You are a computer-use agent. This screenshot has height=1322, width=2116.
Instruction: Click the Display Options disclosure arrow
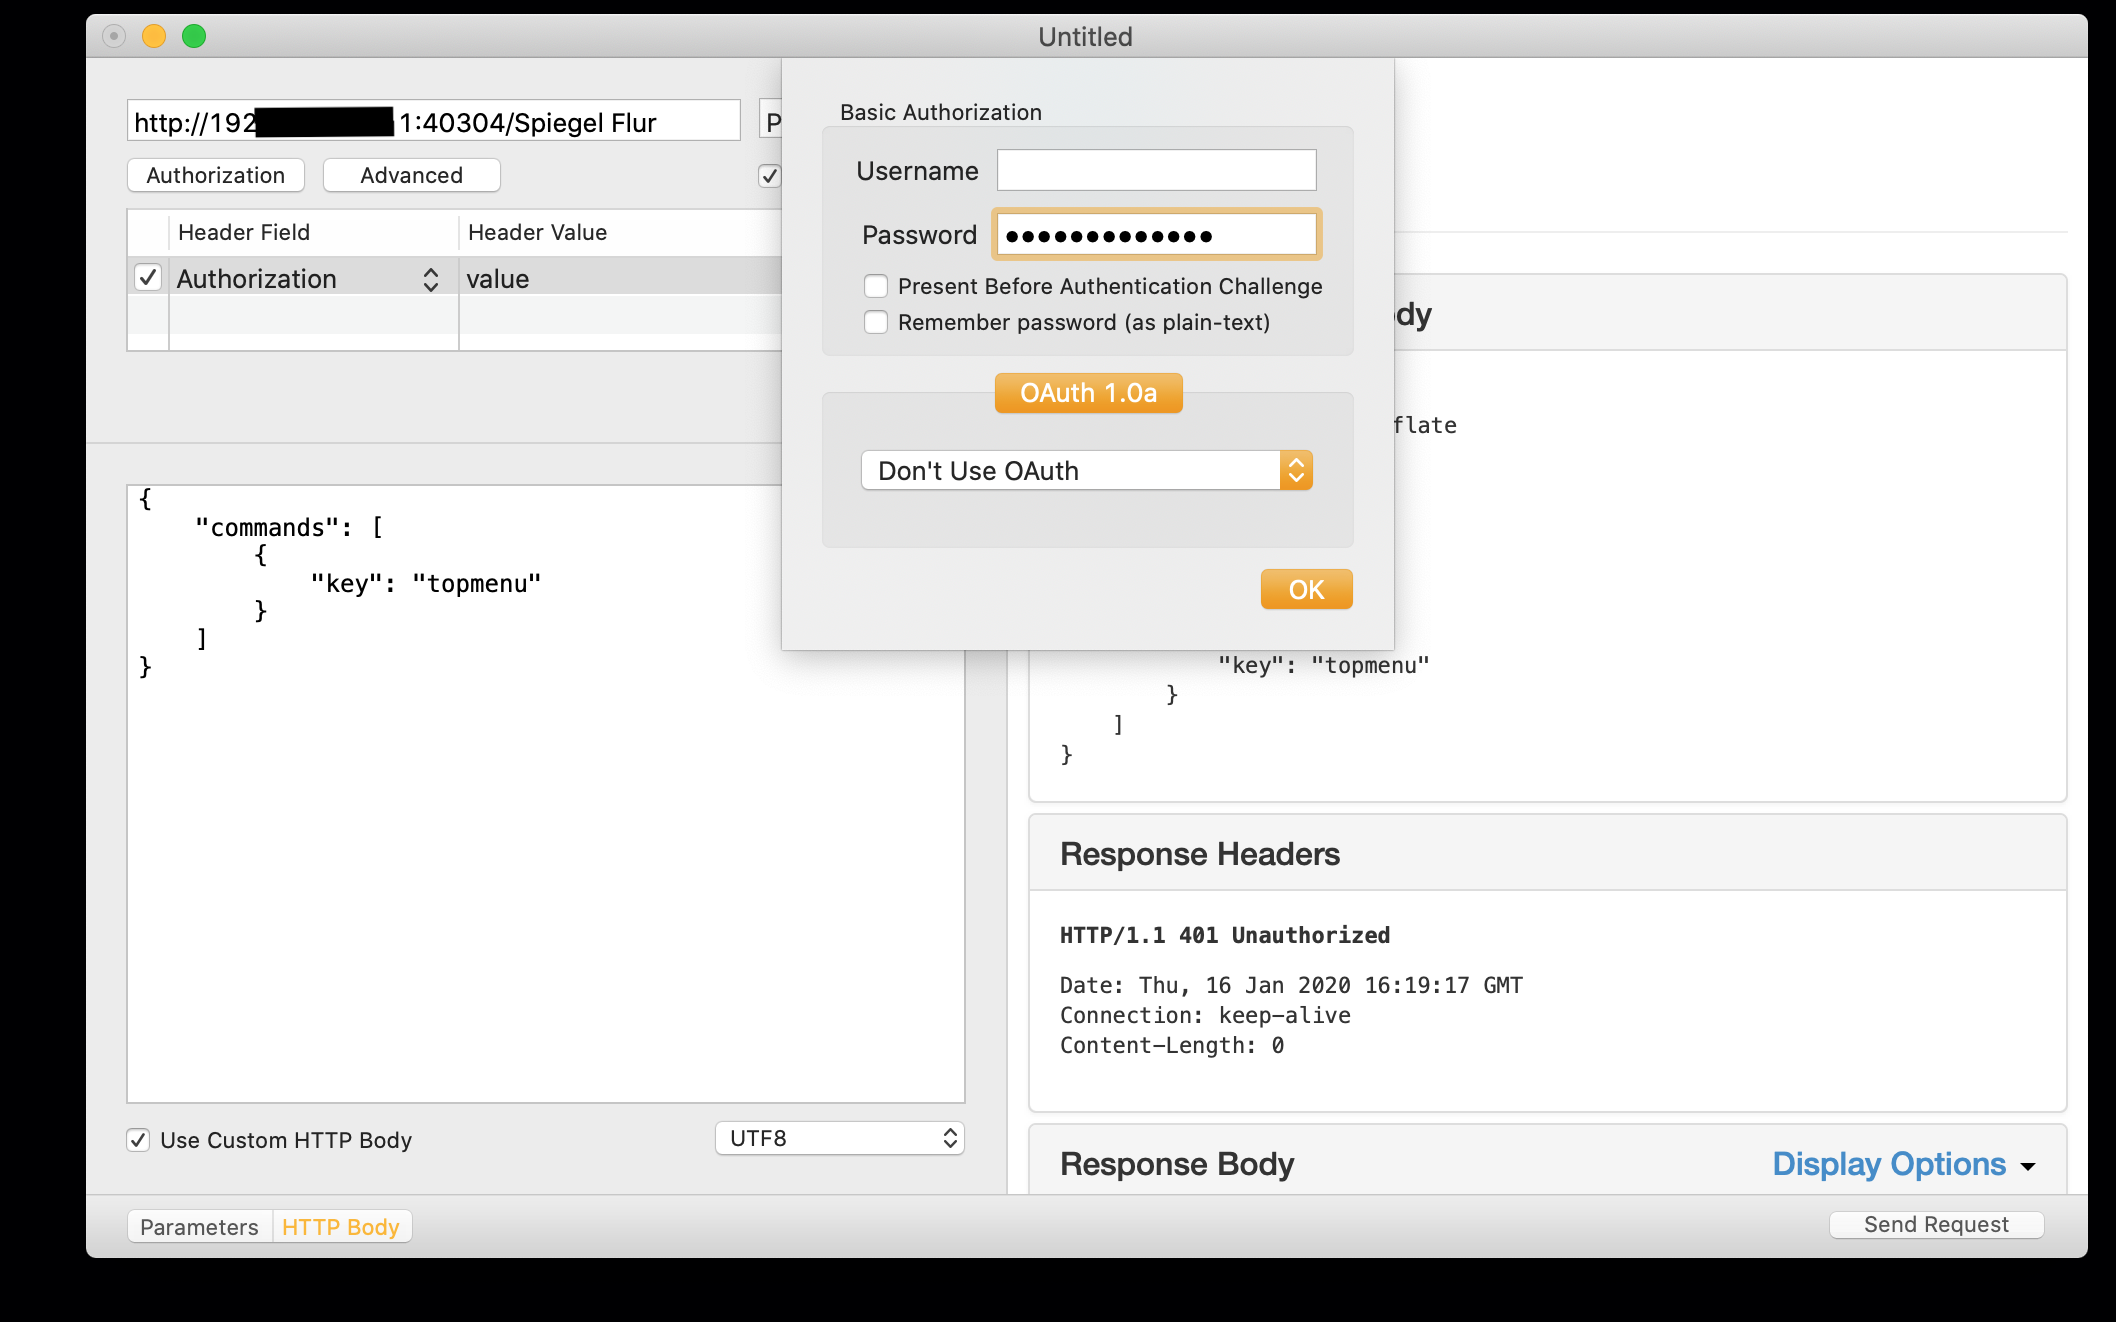click(2028, 1166)
